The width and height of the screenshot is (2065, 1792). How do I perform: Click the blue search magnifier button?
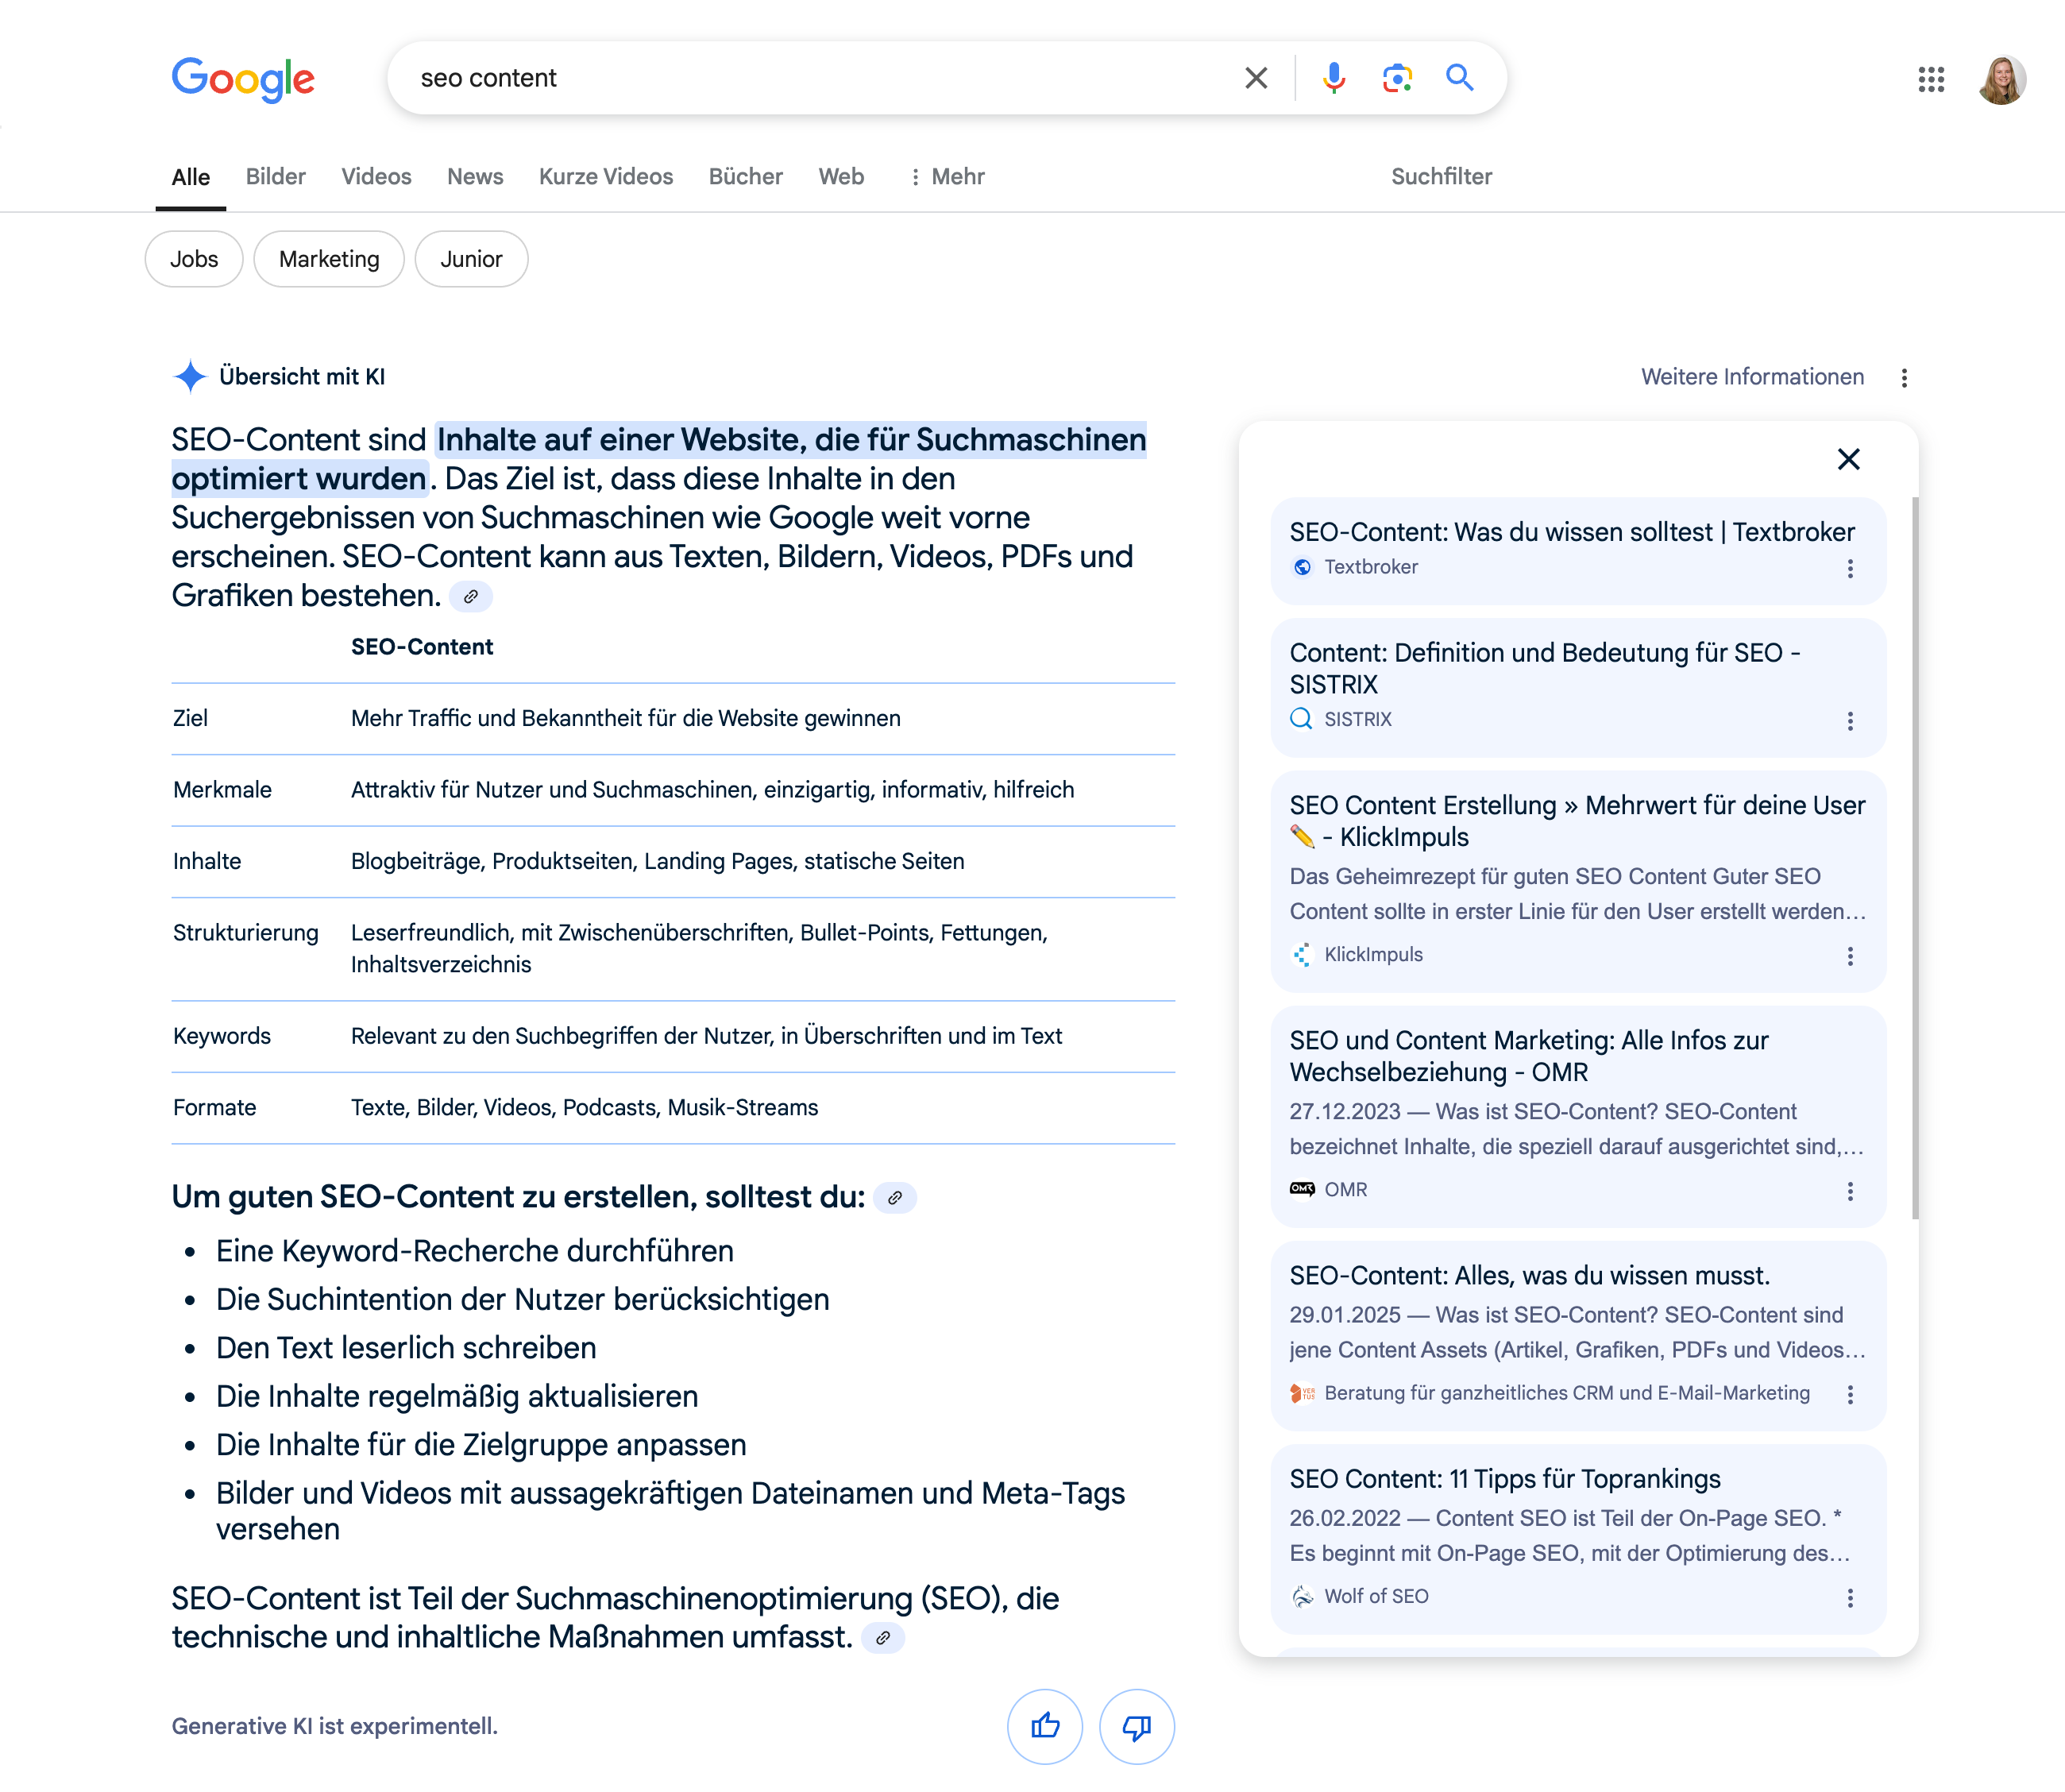point(1459,78)
